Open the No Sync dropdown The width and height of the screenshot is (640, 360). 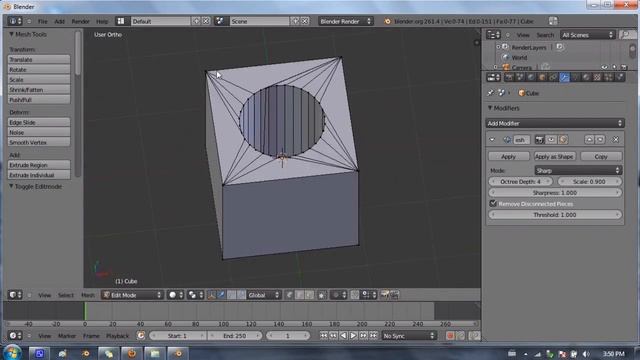point(409,336)
